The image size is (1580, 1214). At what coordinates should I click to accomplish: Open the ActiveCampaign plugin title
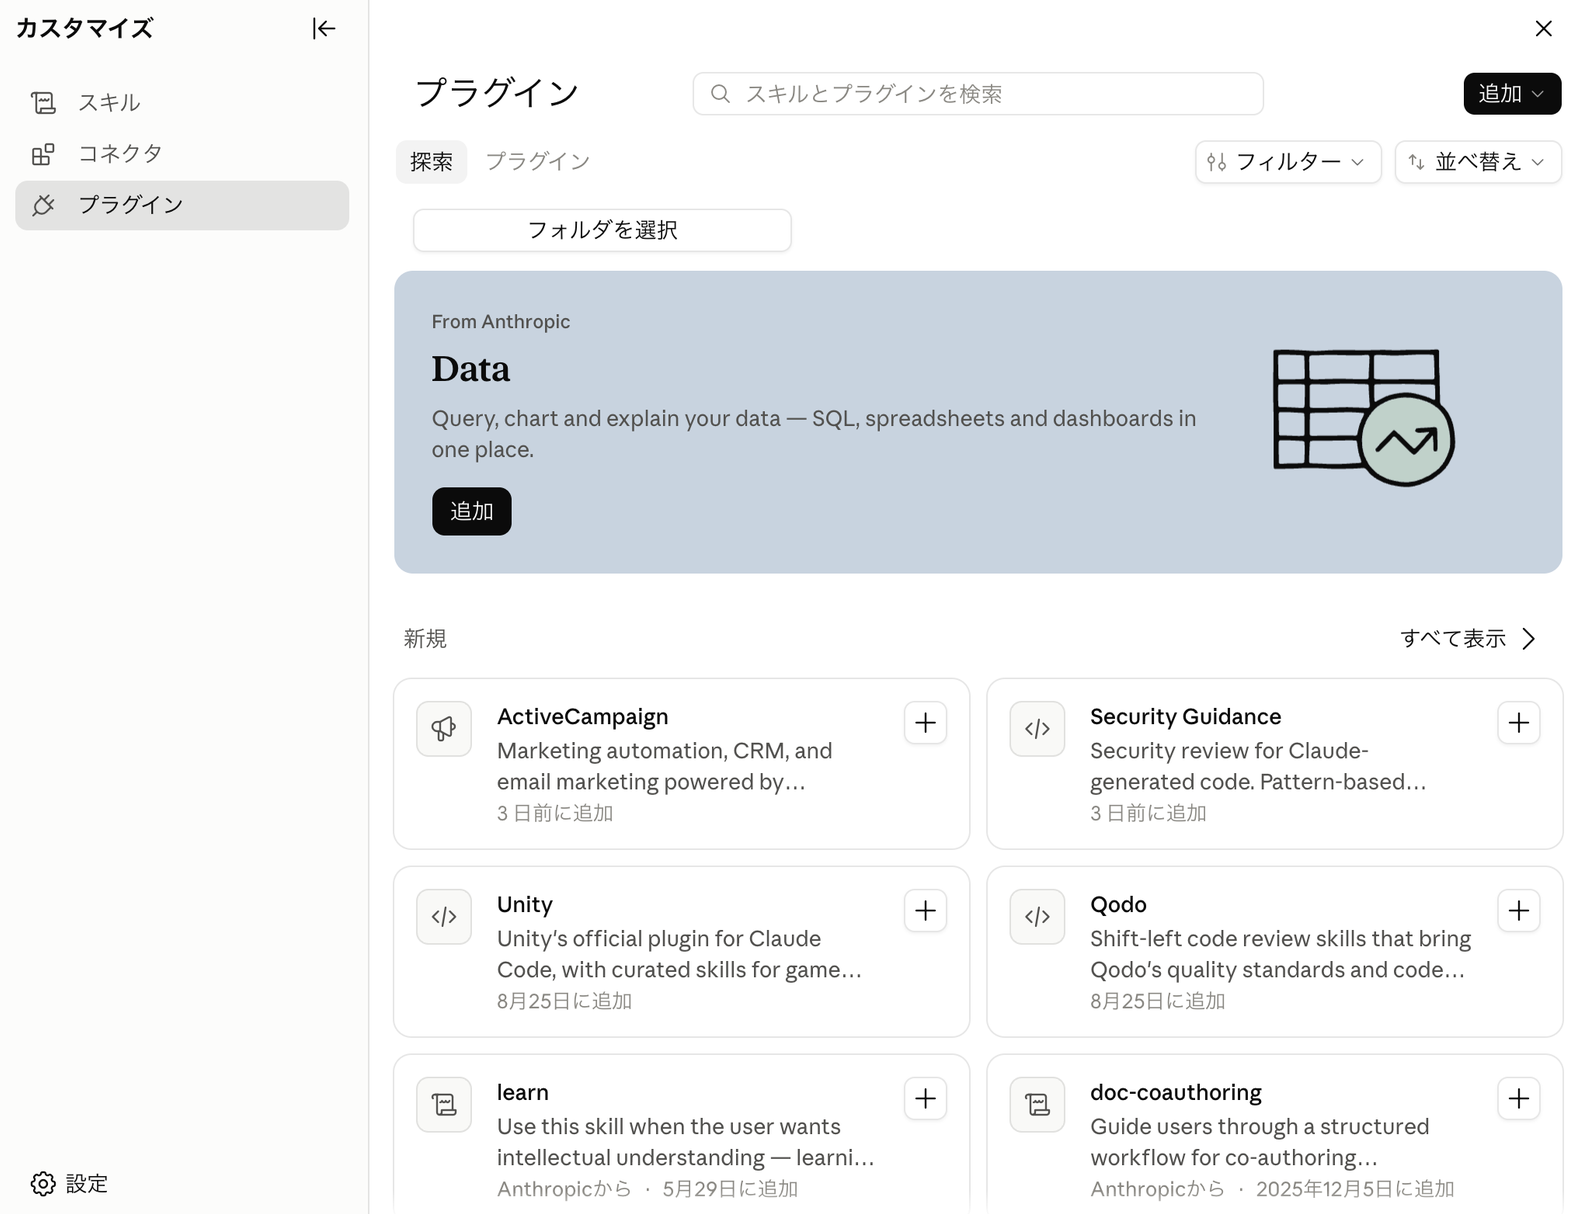pos(583,717)
